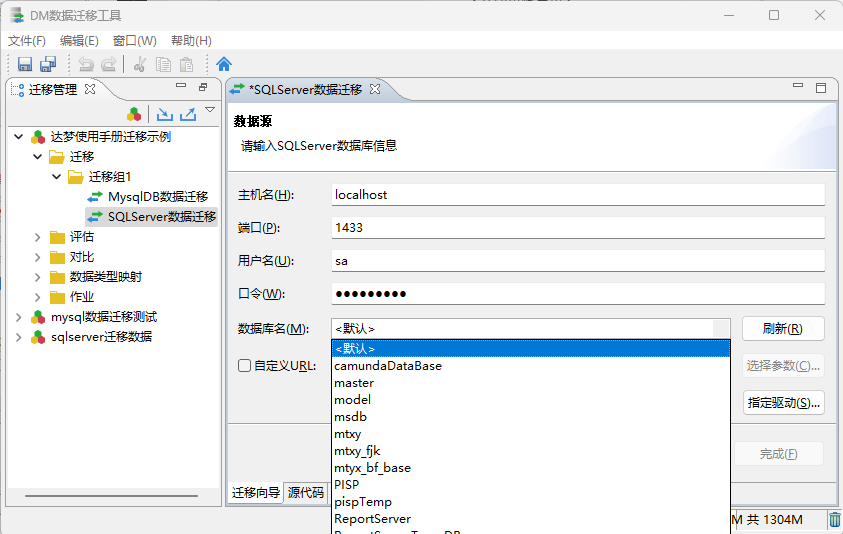843x534 pixels.
Task: Click the 端口 1433 input field
Action: coord(578,227)
